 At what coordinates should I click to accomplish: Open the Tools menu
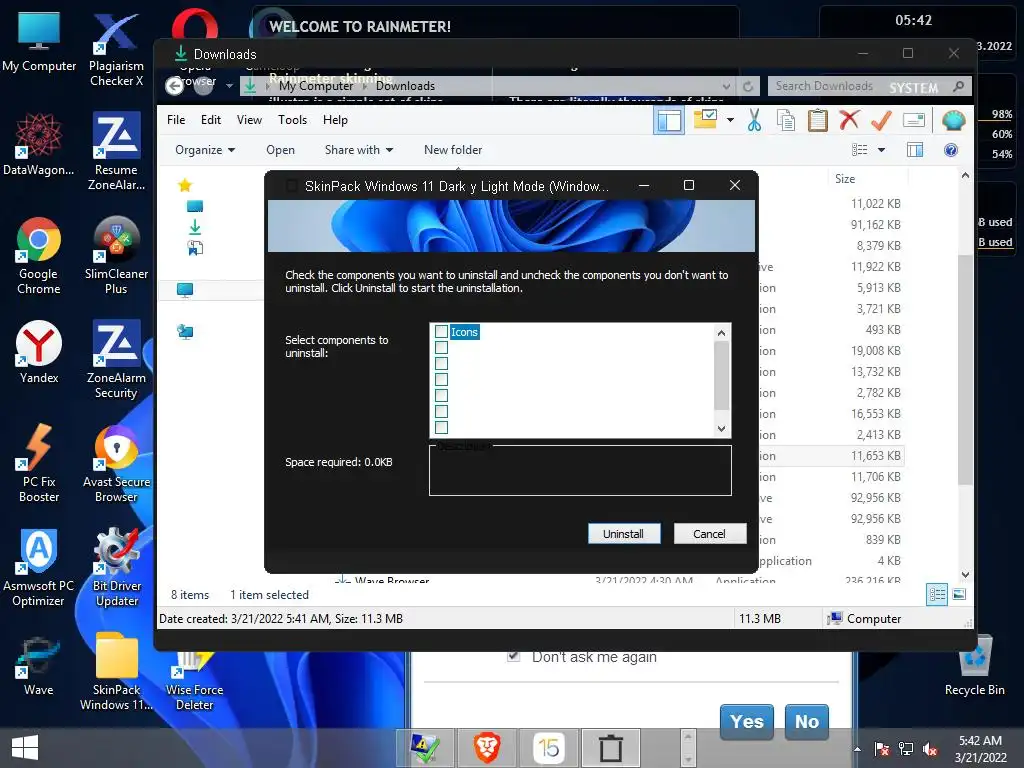coord(292,120)
